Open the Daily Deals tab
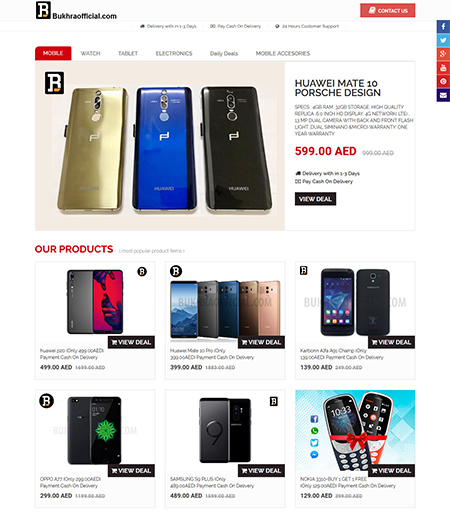 (x=224, y=53)
